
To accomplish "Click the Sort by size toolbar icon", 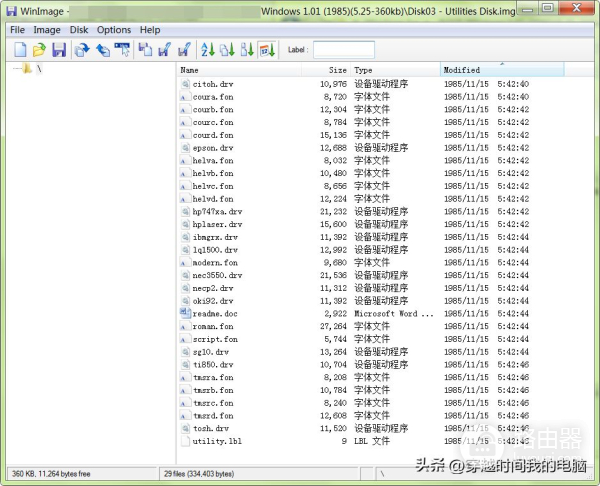I will click(x=247, y=50).
